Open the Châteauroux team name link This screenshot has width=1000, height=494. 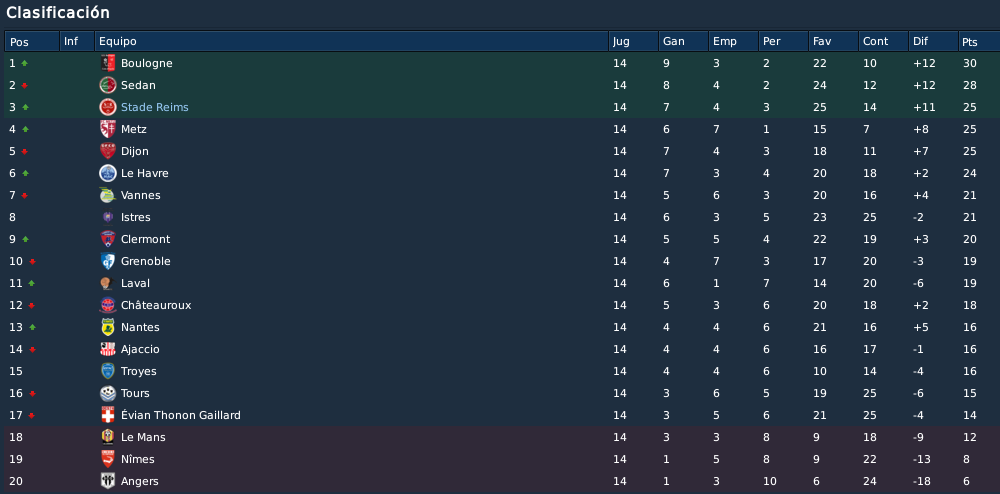coord(156,305)
